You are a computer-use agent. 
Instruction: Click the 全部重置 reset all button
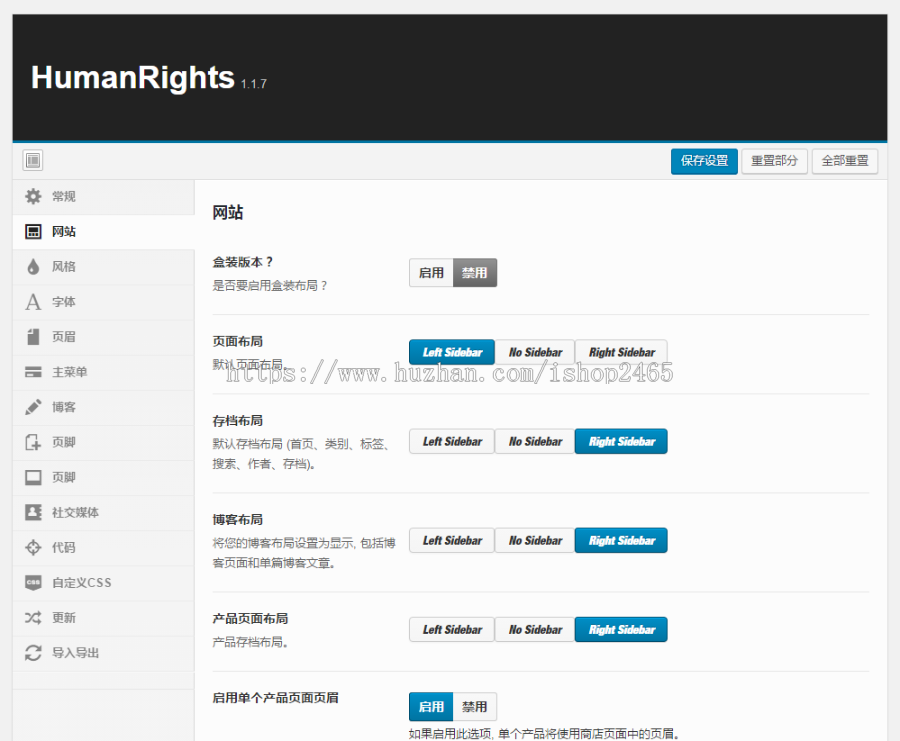pyautogui.click(x=845, y=161)
